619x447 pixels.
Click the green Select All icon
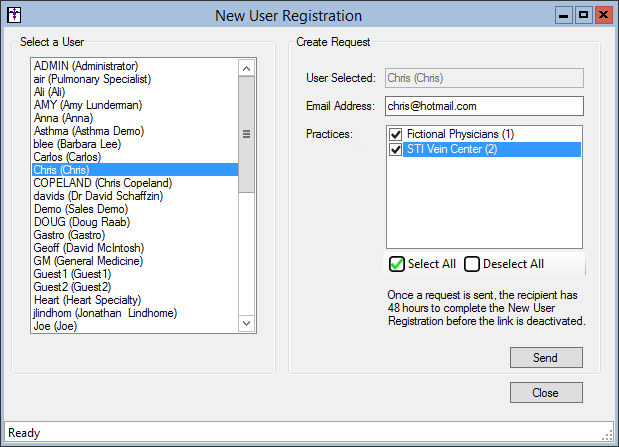(397, 264)
